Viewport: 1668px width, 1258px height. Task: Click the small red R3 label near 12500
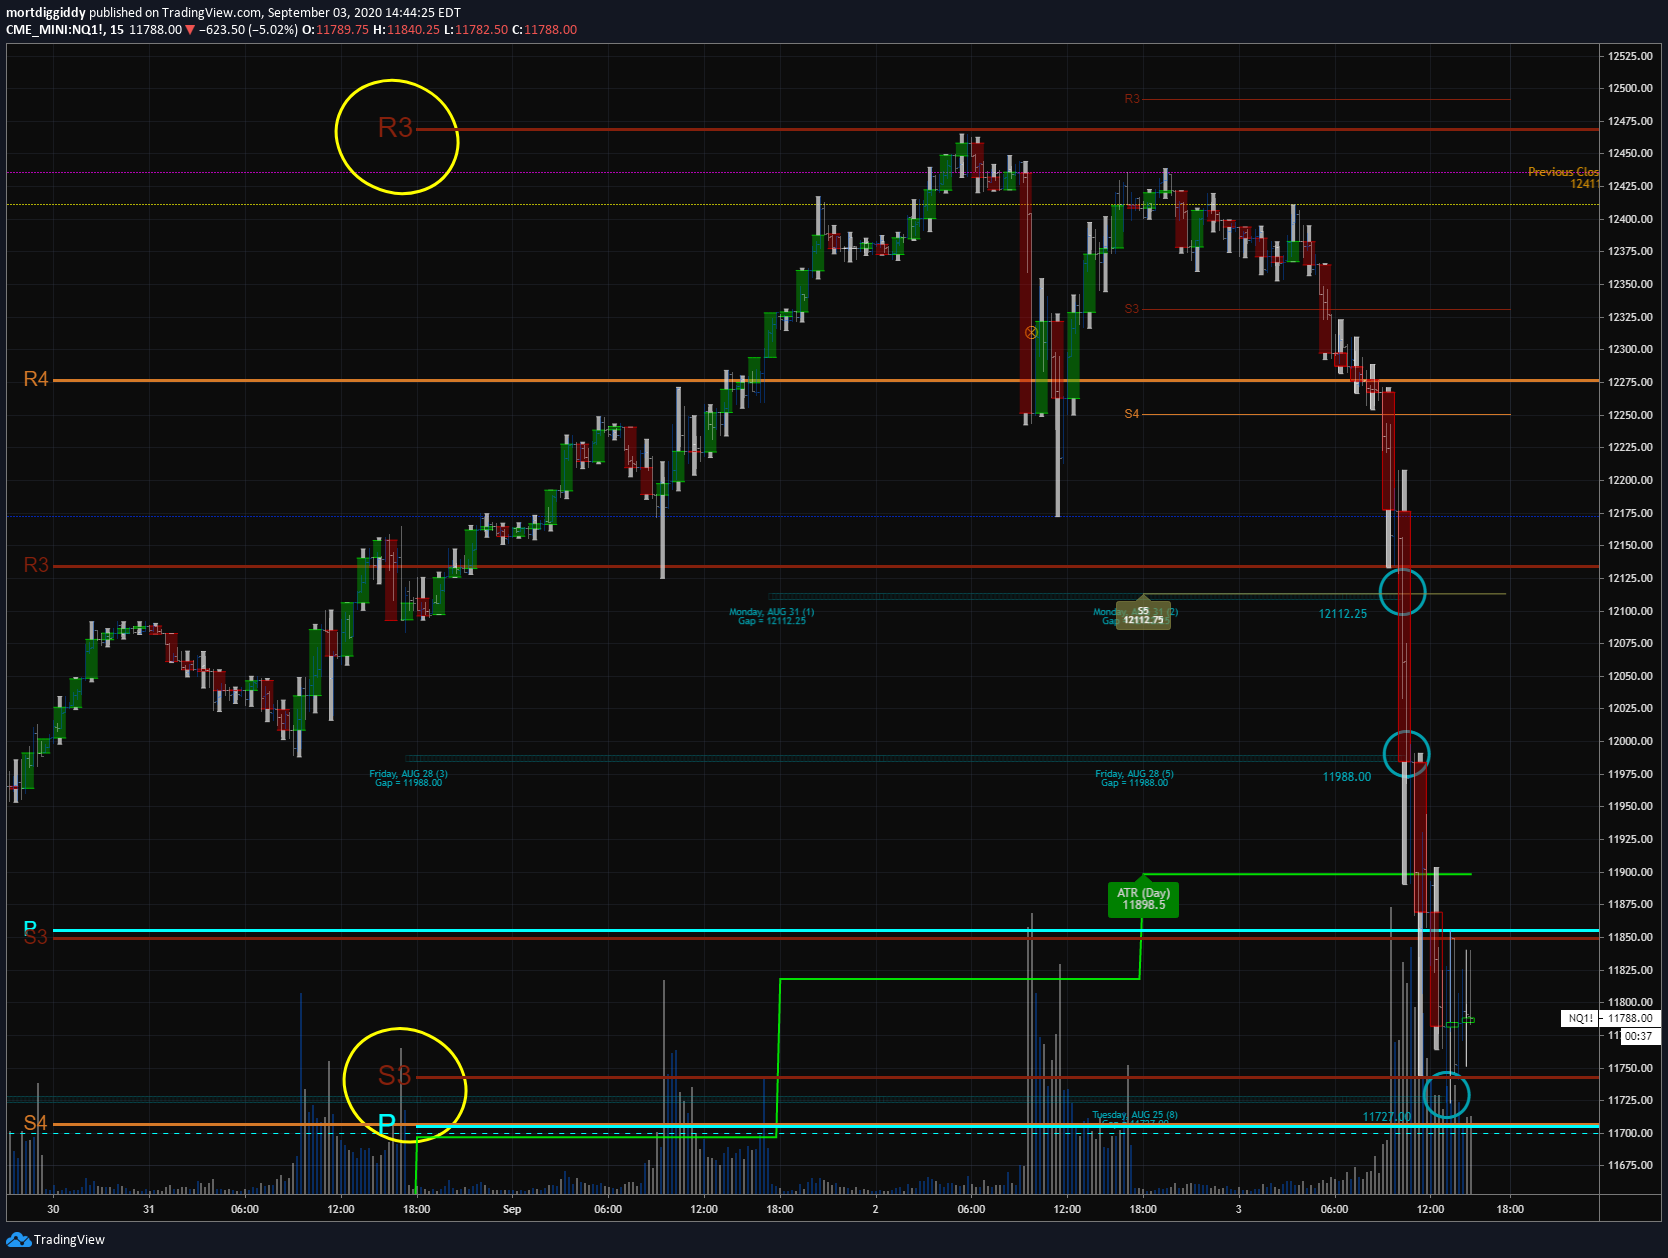(x=1131, y=99)
